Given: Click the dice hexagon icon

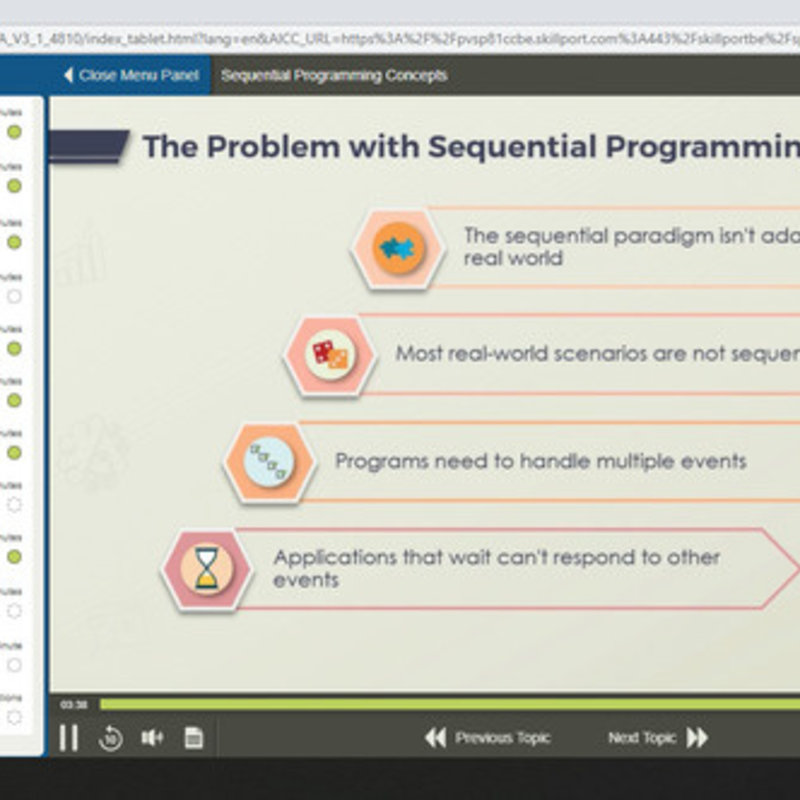Looking at the screenshot, I should 330,354.
